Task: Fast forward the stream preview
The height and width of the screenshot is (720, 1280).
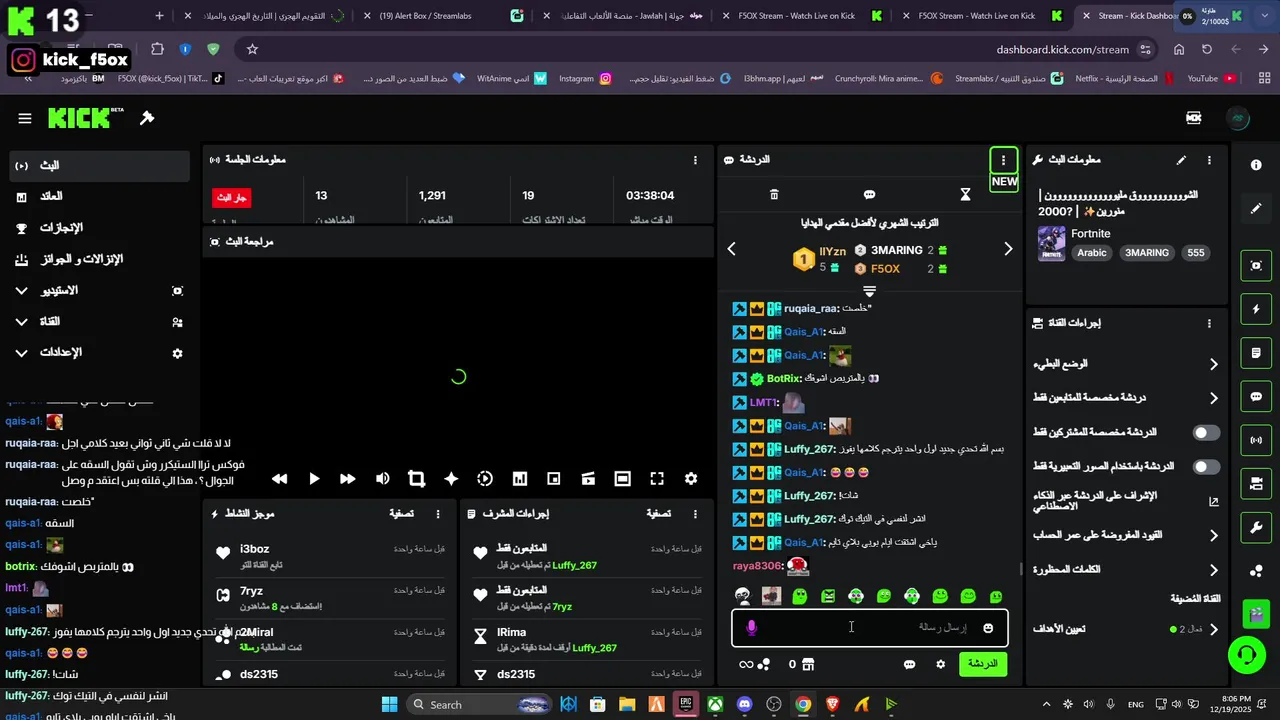Action: click(348, 479)
